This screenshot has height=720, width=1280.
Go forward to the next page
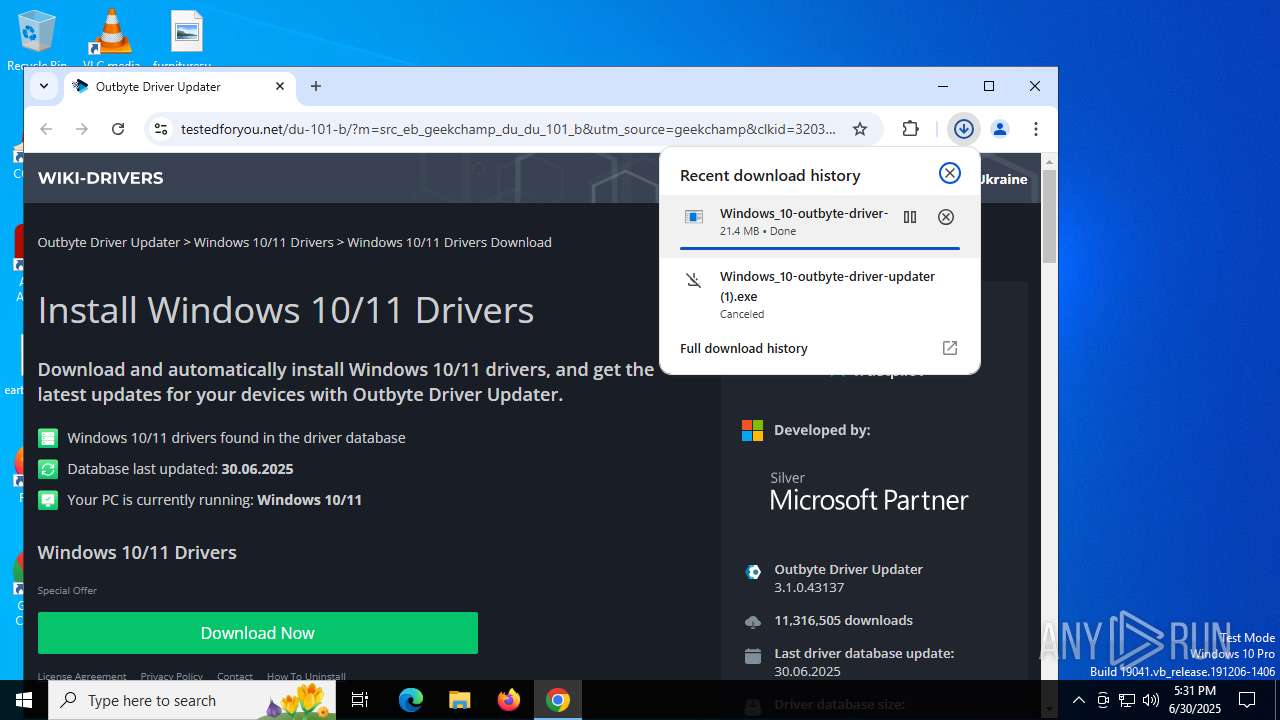point(82,129)
